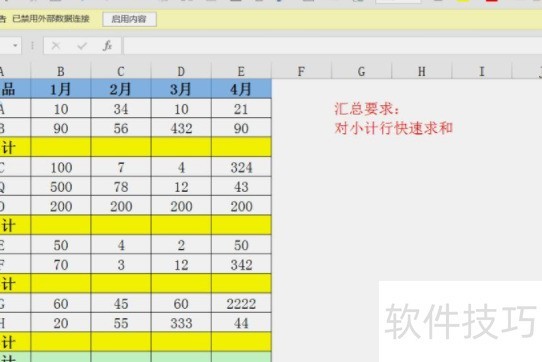The width and height of the screenshot is (542, 362).
Task: Select column H header
Action: (x=422, y=72)
